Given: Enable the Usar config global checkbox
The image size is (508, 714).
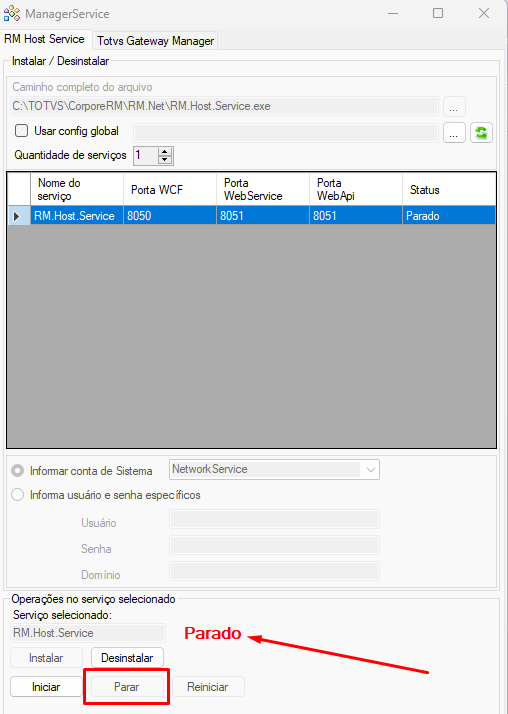Looking at the screenshot, I should (21, 131).
